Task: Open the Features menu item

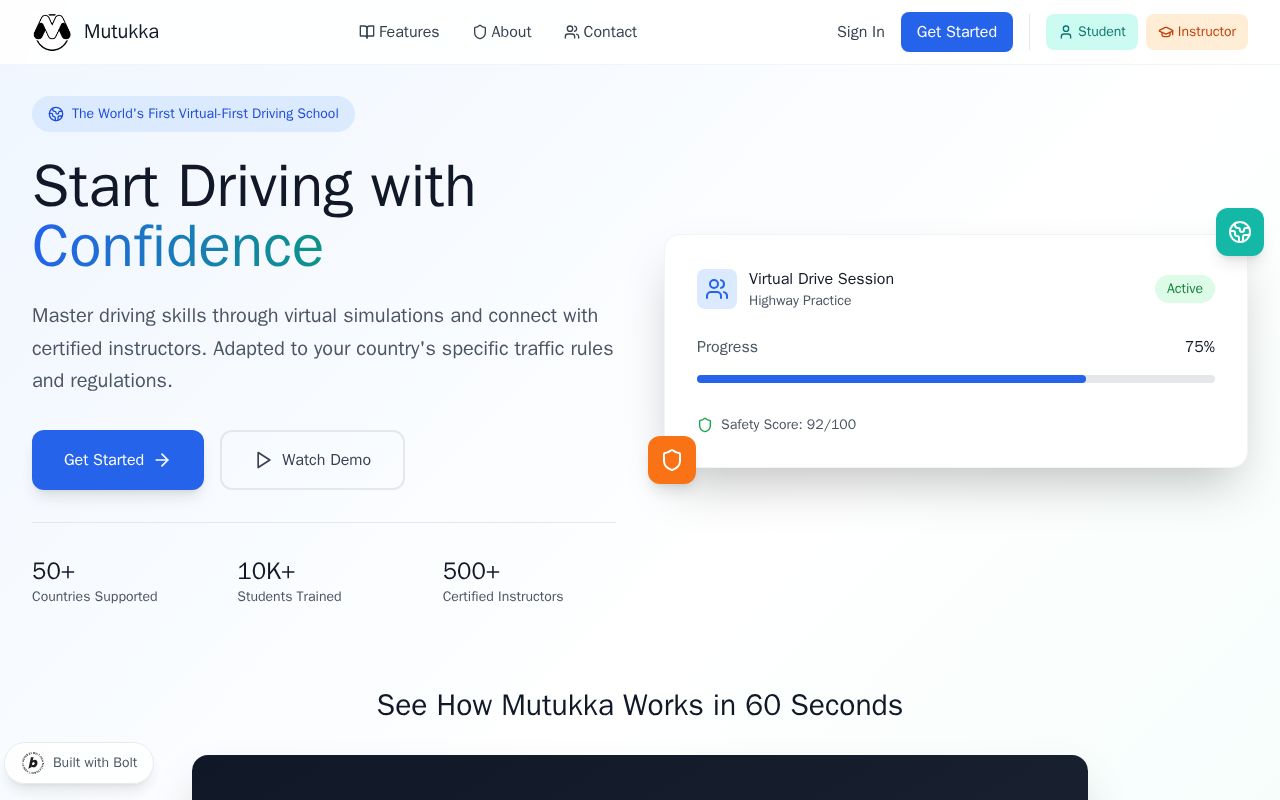Action: coord(399,32)
